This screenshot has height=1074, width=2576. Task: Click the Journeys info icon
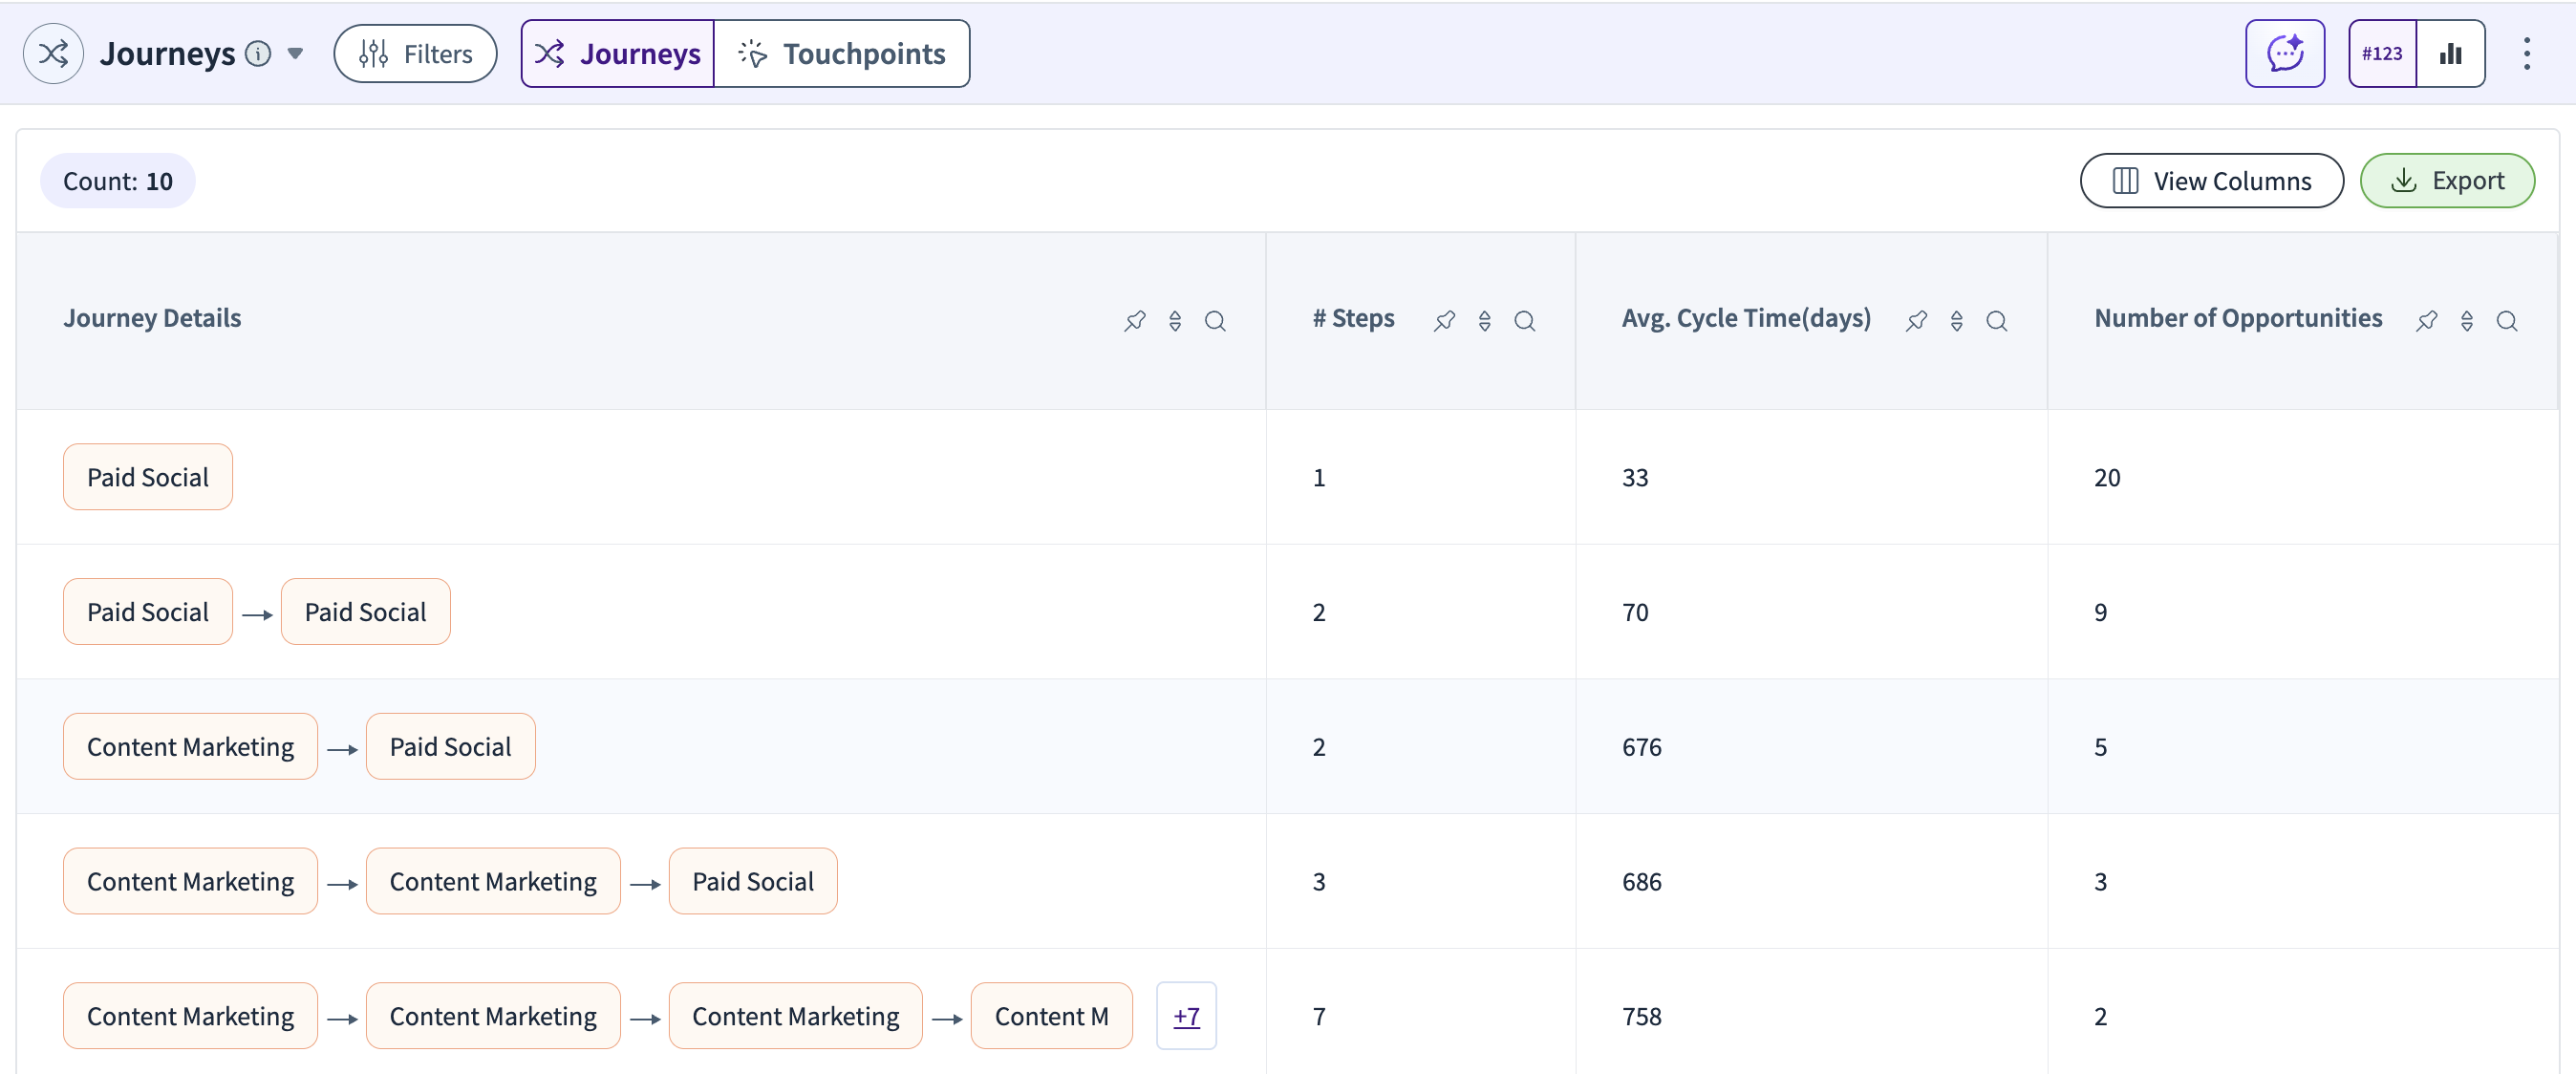coord(258,53)
